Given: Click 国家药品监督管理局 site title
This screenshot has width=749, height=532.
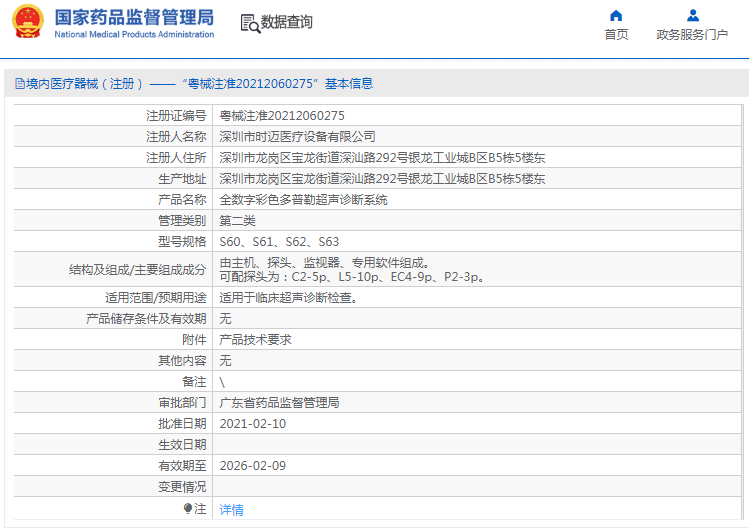Looking at the screenshot, I should (134, 17).
